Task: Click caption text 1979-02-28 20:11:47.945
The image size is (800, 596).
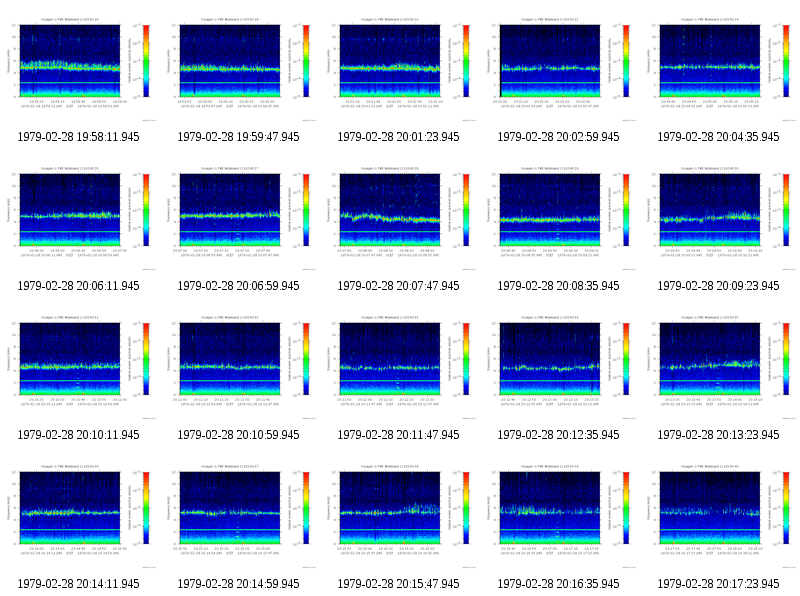Action: tap(398, 435)
